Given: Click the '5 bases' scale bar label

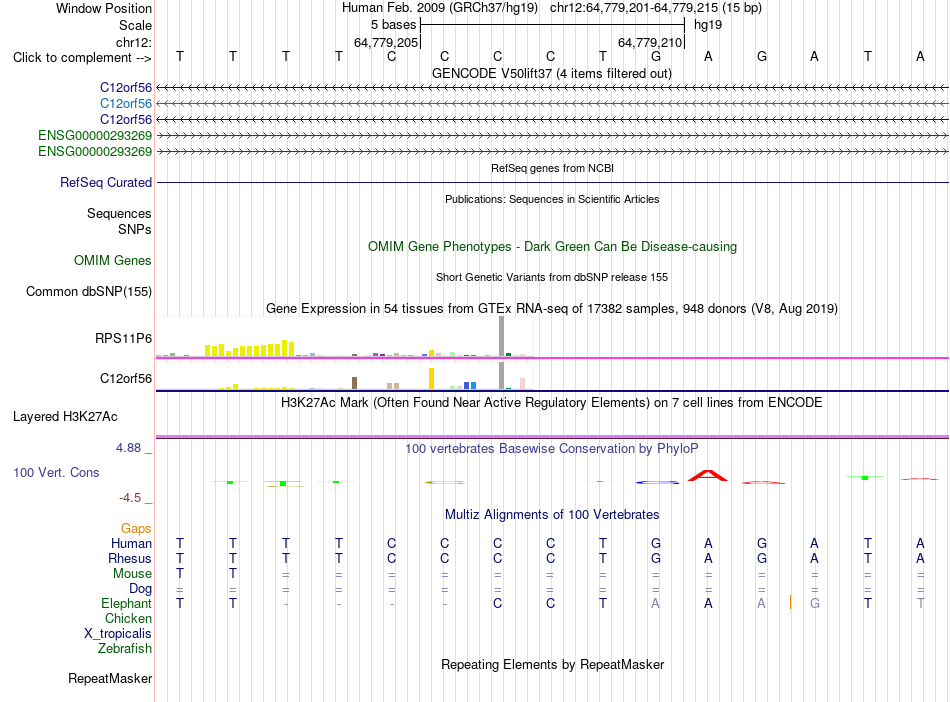Looking at the screenshot, I should tap(394, 25).
